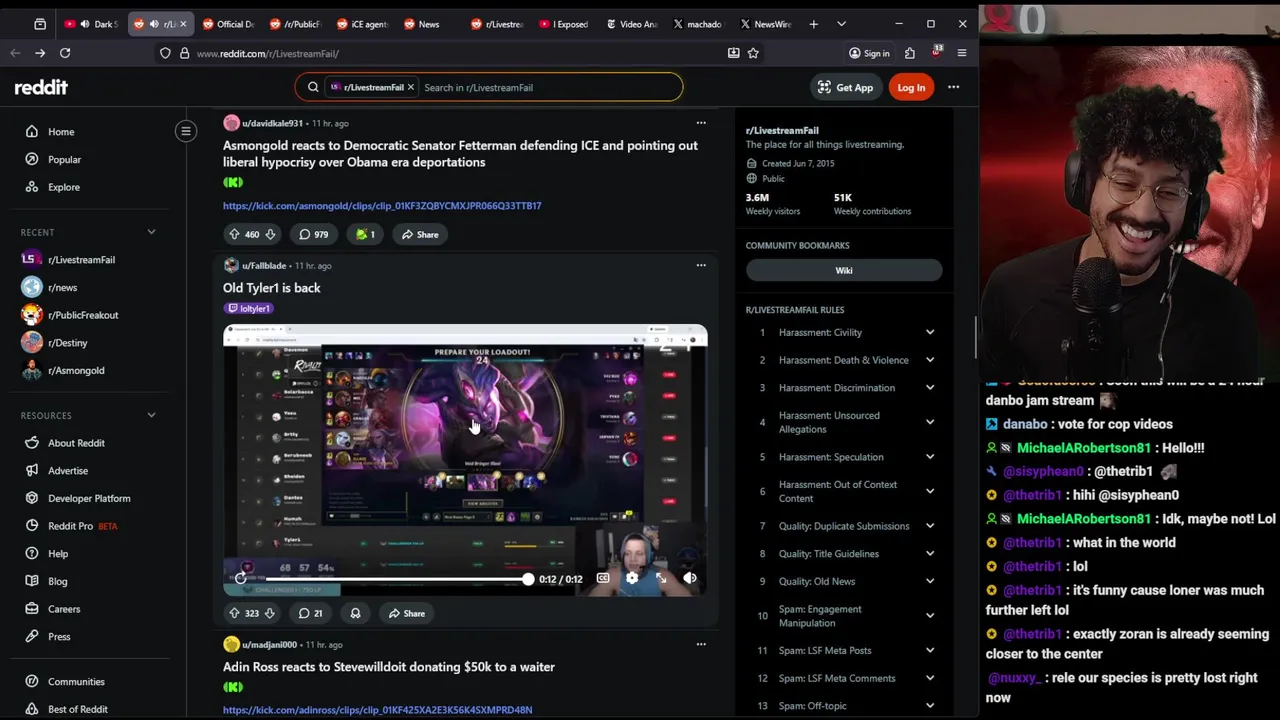Click the award button showing 1
1280x720 pixels.
(365, 234)
